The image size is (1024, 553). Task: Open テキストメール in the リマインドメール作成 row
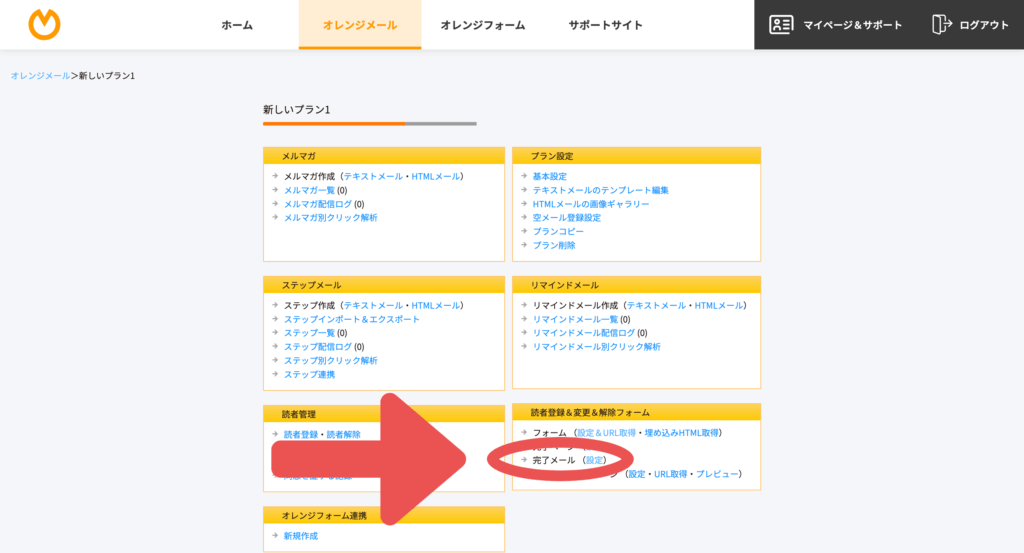(x=656, y=306)
